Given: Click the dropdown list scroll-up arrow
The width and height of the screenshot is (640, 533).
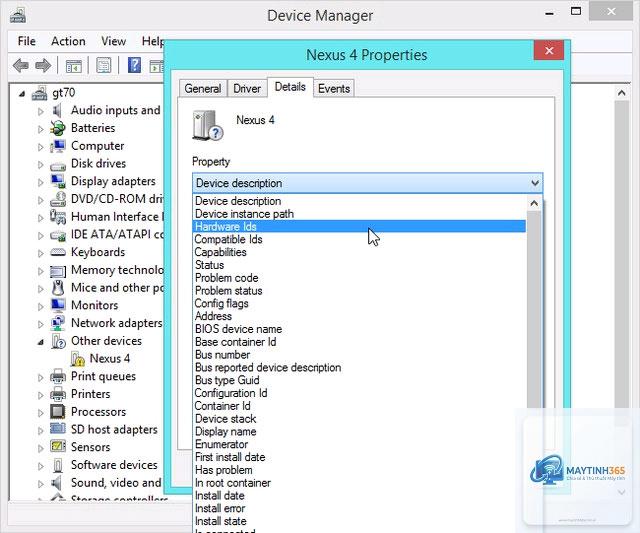Looking at the screenshot, I should (534, 203).
